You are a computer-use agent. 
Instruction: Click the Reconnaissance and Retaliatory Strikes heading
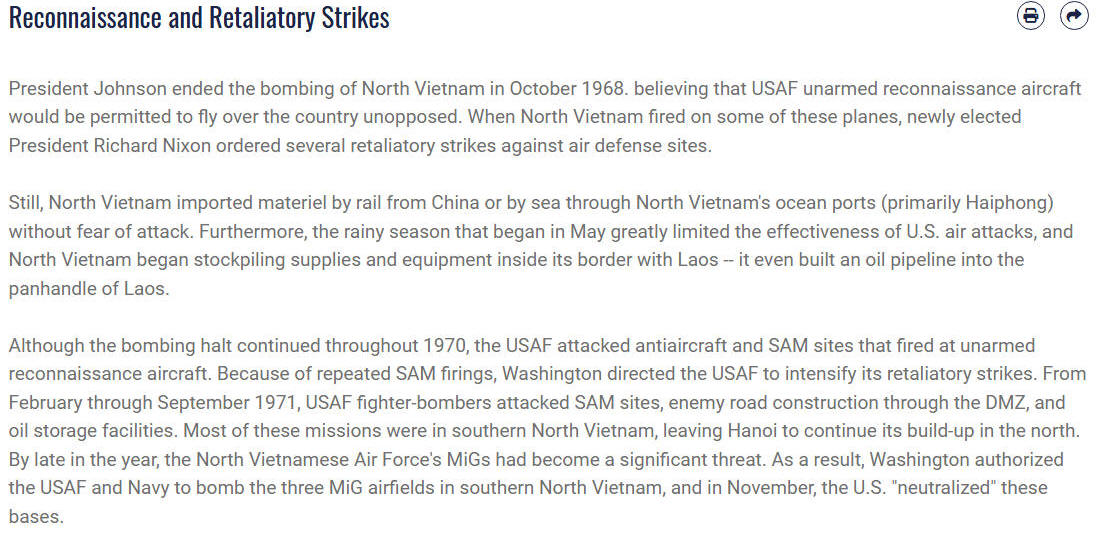click(199, 18)
